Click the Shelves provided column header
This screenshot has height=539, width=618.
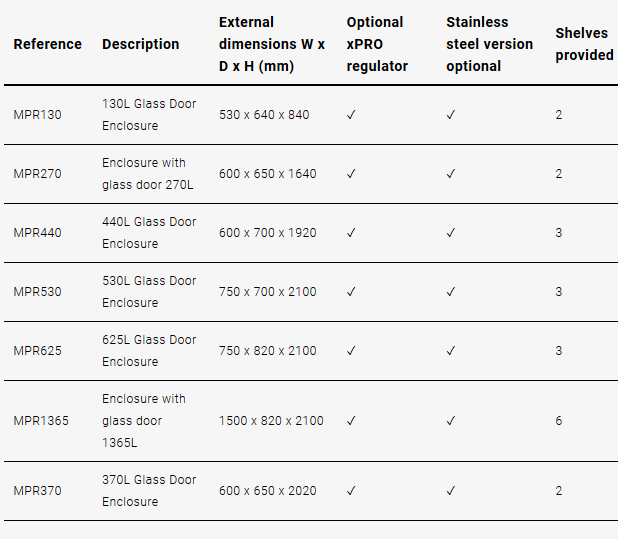(584, 44)
